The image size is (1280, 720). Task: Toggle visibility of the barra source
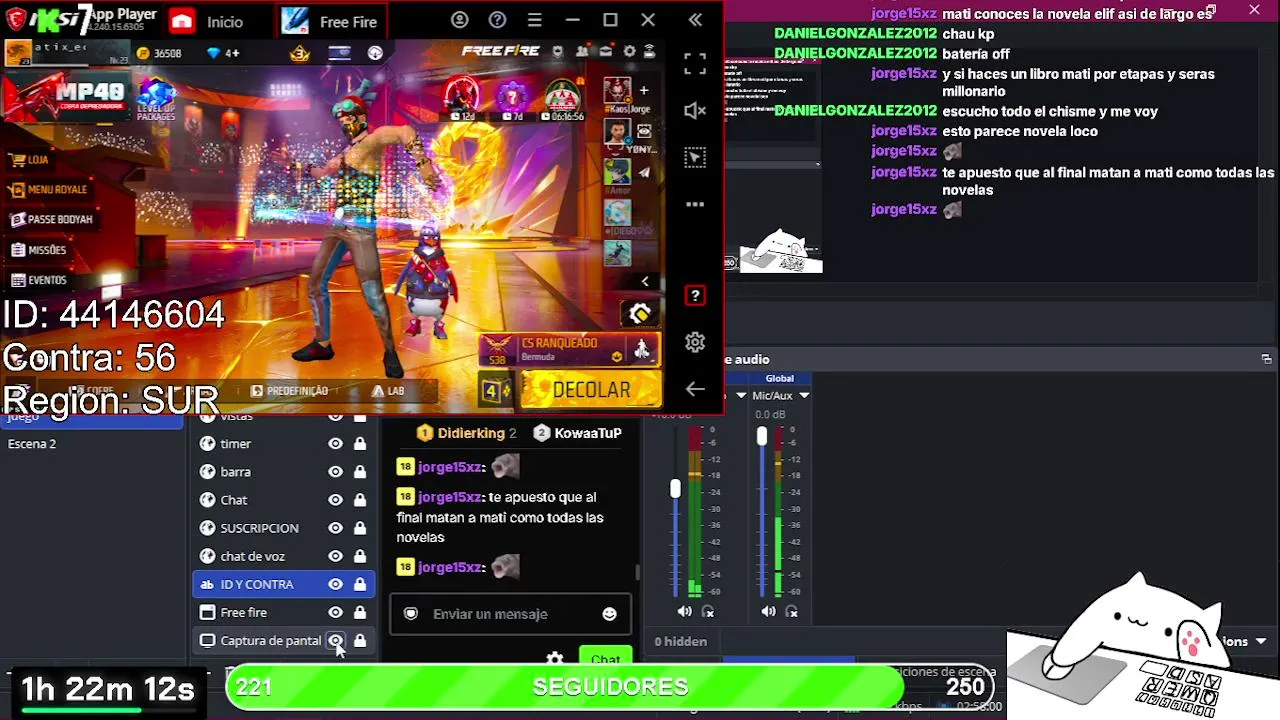click(335, 472)
